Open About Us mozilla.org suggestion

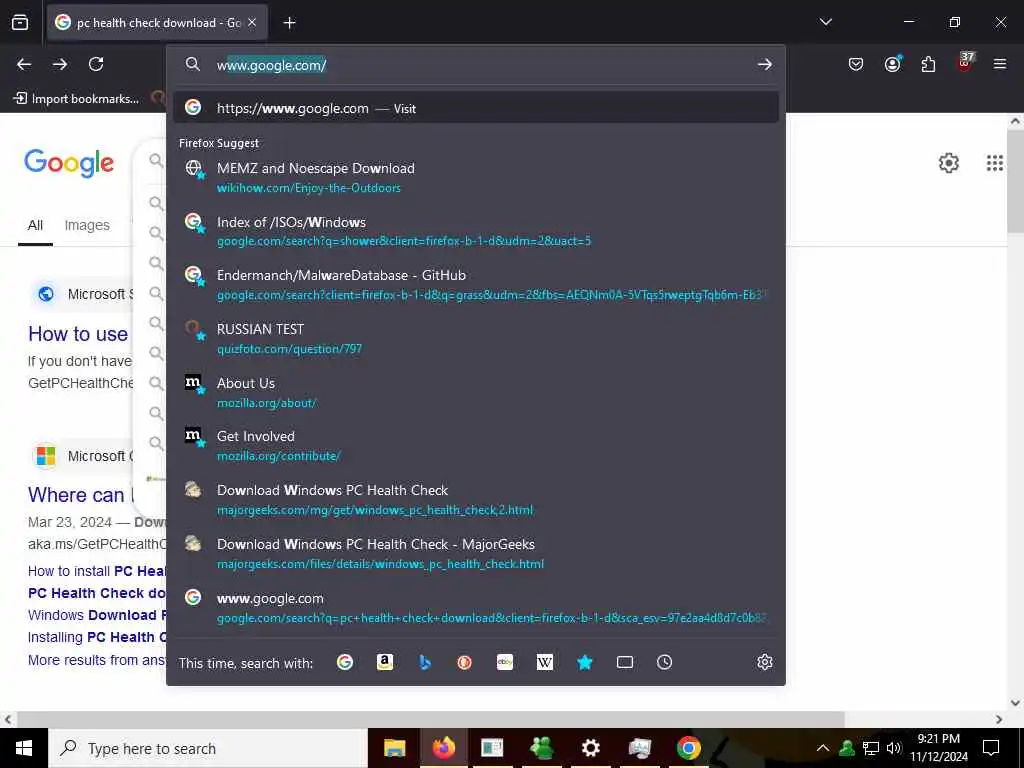point(476,392)
